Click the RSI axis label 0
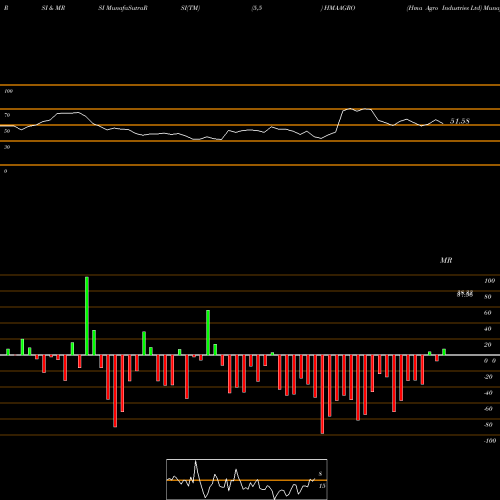500x500 pixels. point(5,171)
